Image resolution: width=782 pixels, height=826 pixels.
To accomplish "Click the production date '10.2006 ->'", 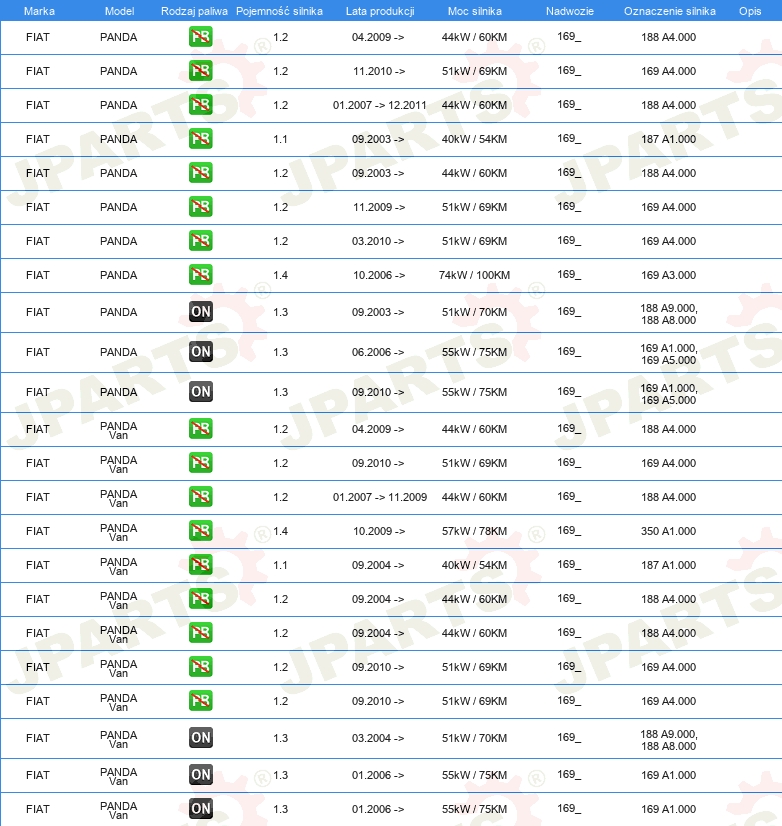I will [379, 275].
